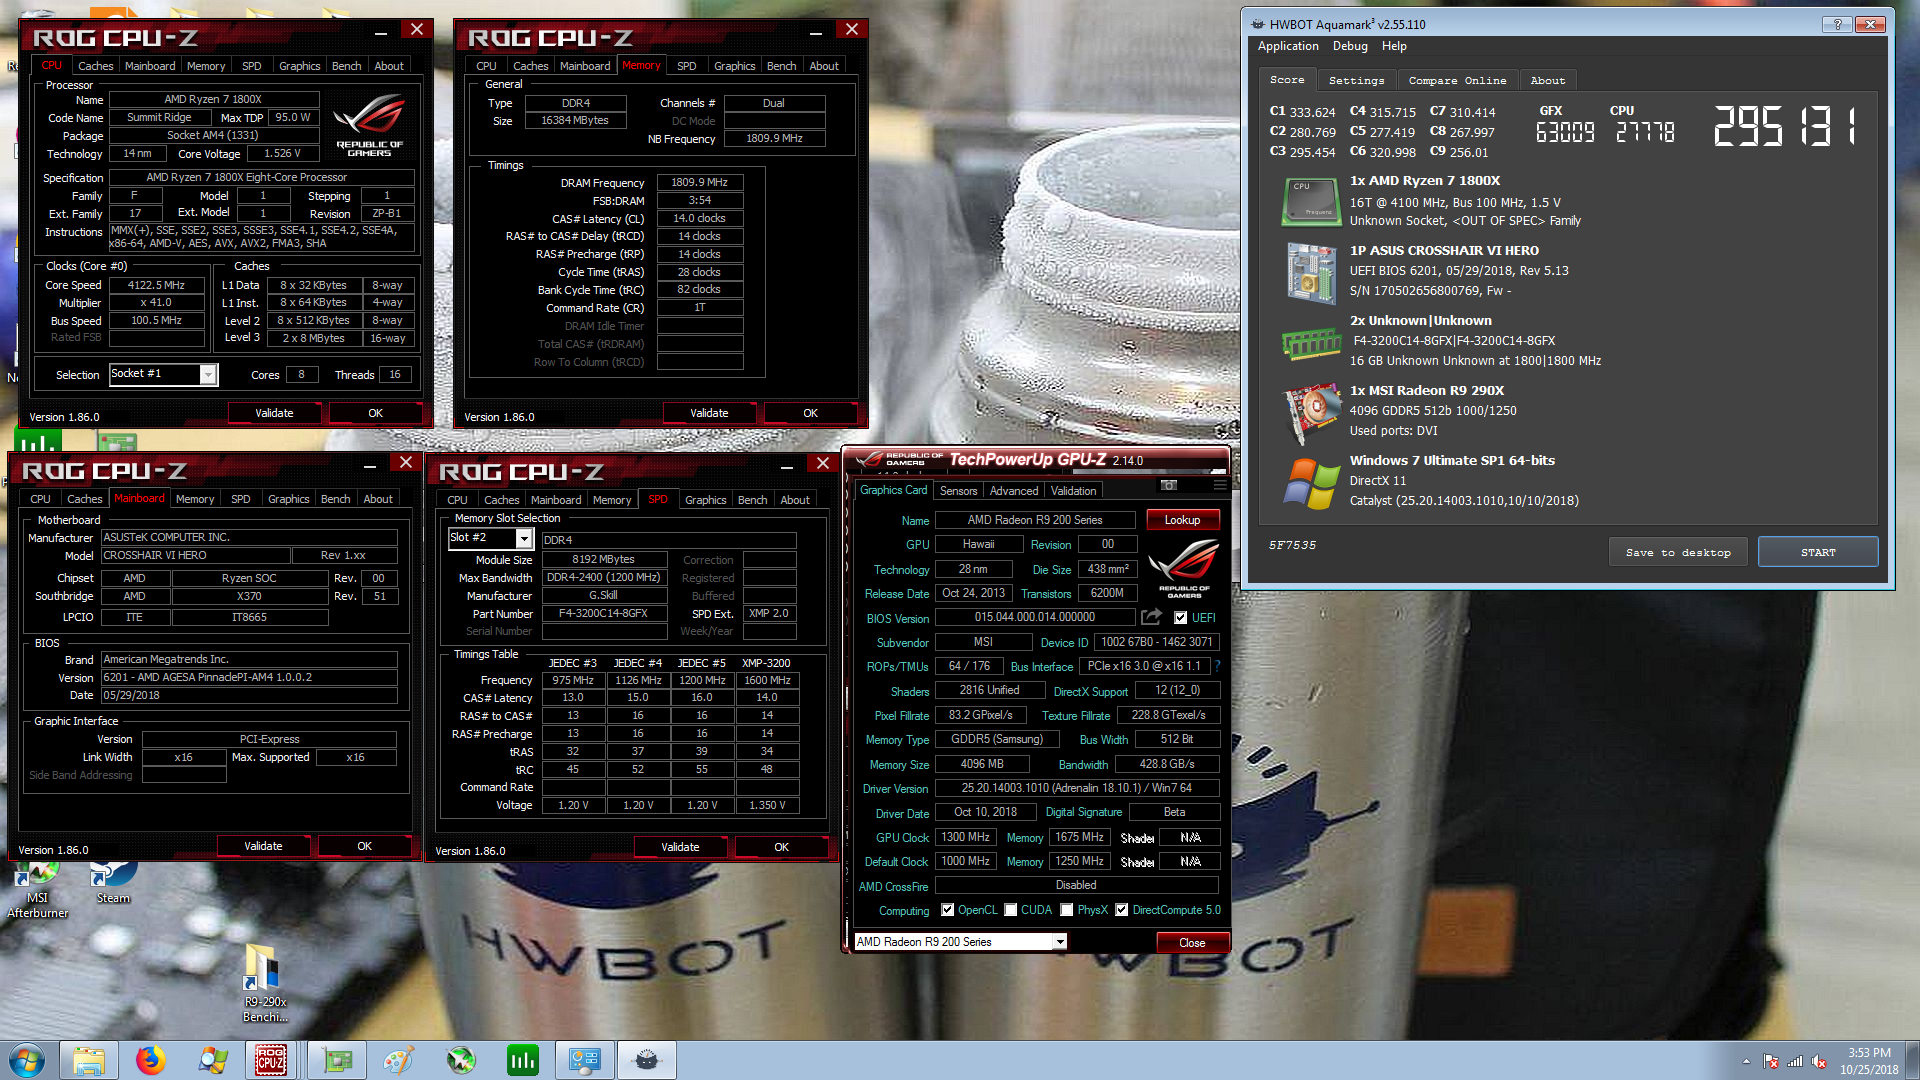The image size is (1920, 1080).
Task: Switch to the Settings tab in Aquamark
Action: click(x=1356, y=80)
